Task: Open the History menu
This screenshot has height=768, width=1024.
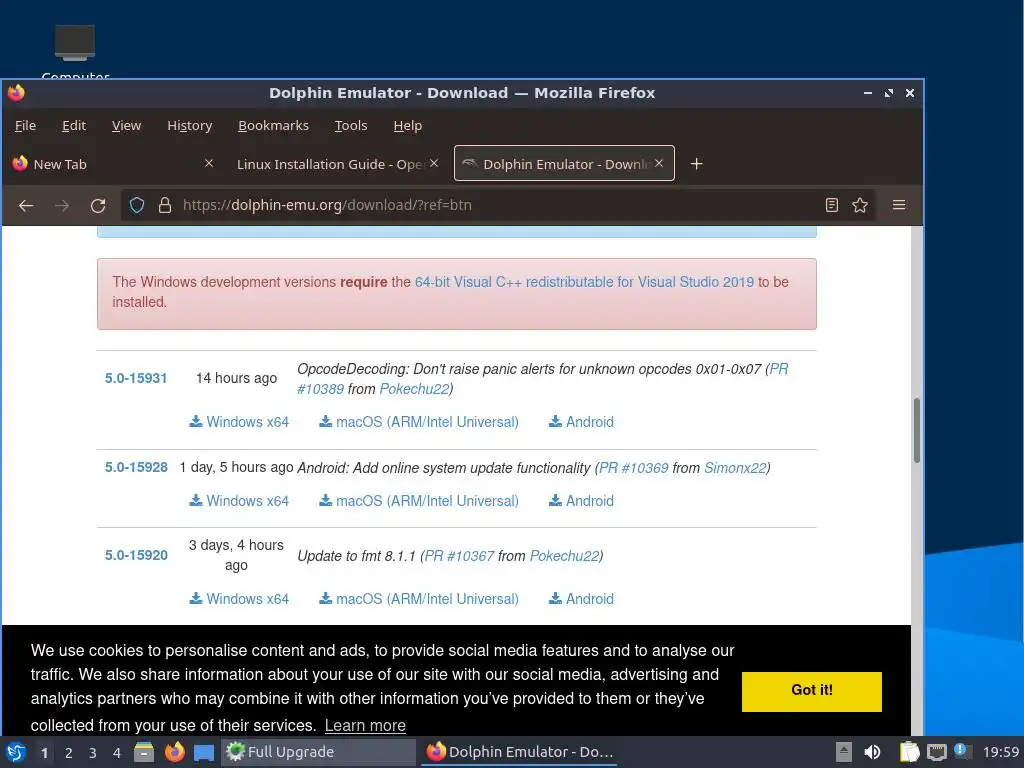Action: (189, 125)
